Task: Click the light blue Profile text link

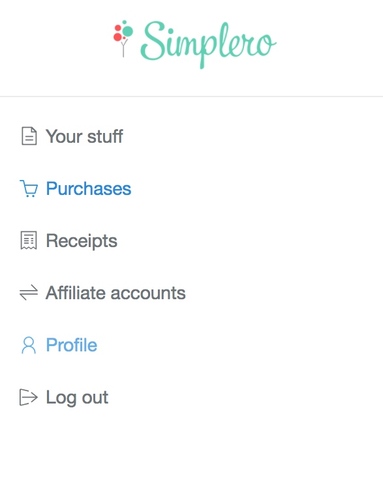Action: 72,345
